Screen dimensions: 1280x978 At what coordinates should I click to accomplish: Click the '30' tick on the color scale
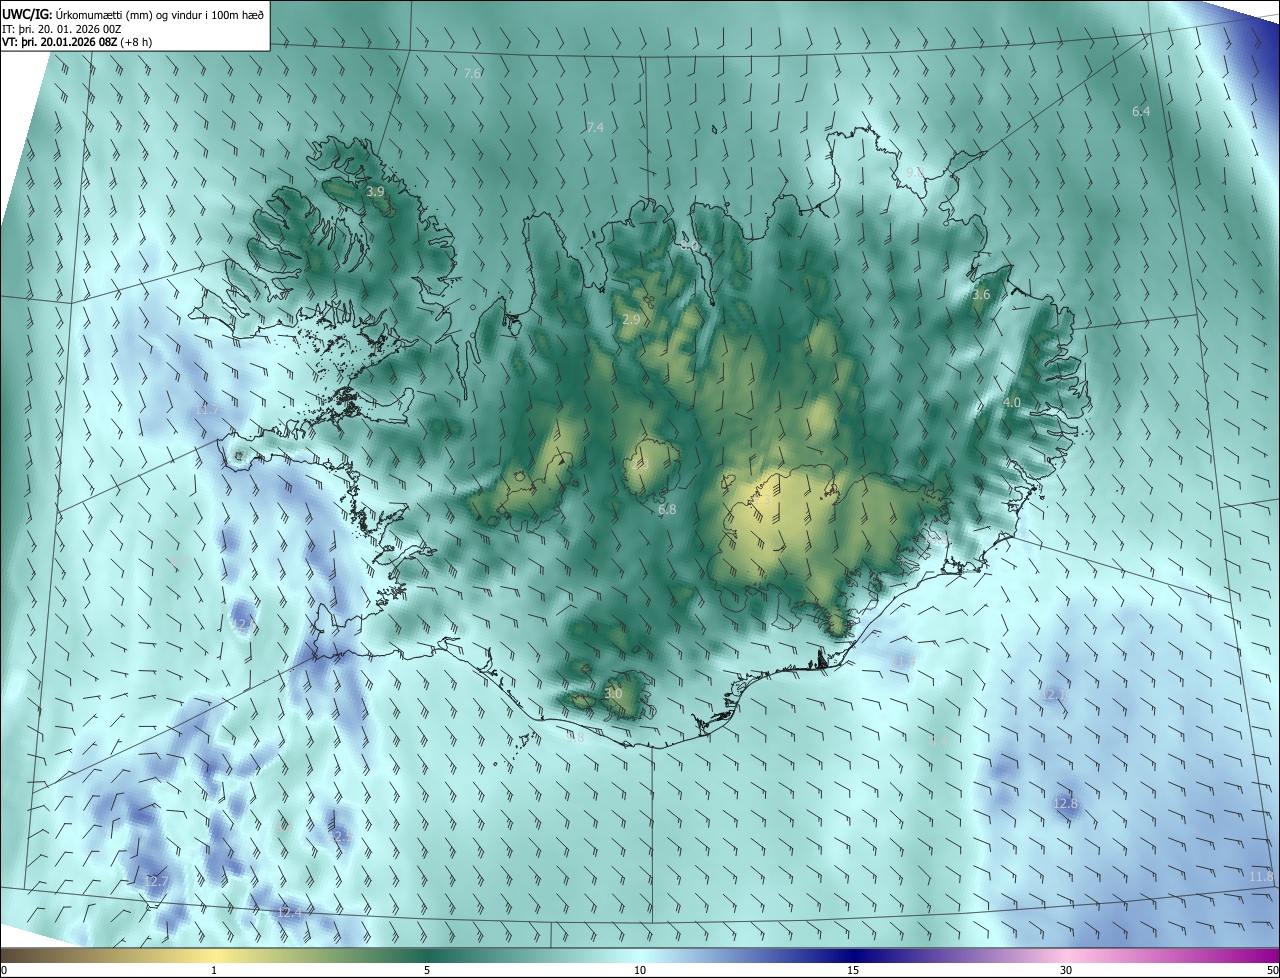(x=1066, y=970)
